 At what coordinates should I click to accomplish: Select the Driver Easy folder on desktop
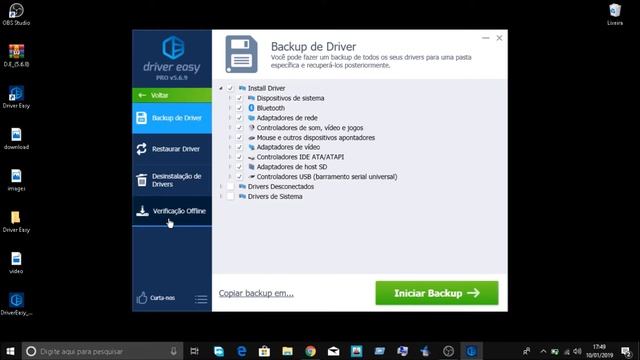click(x=16, y=221)
